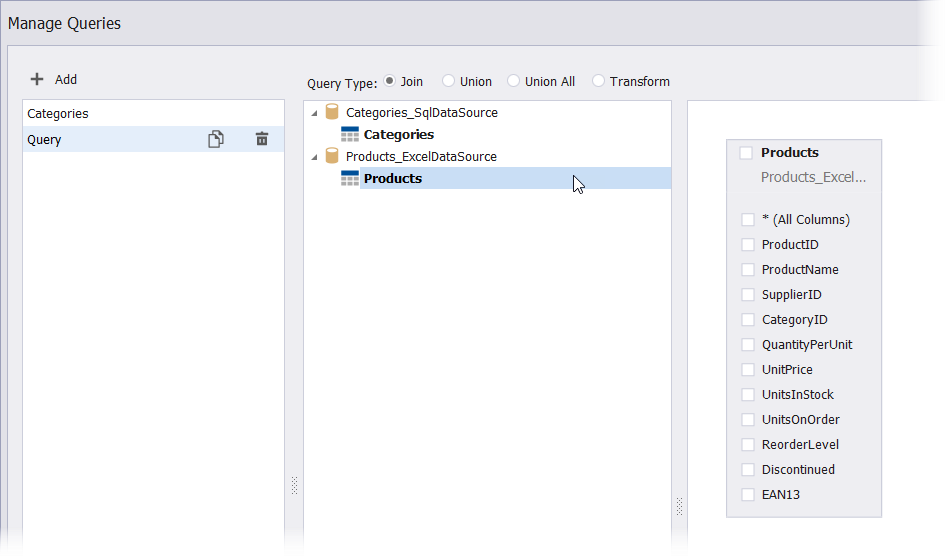Select the Join query type
Viewport: 946px width, 557px height.
(x=390, y=81)
